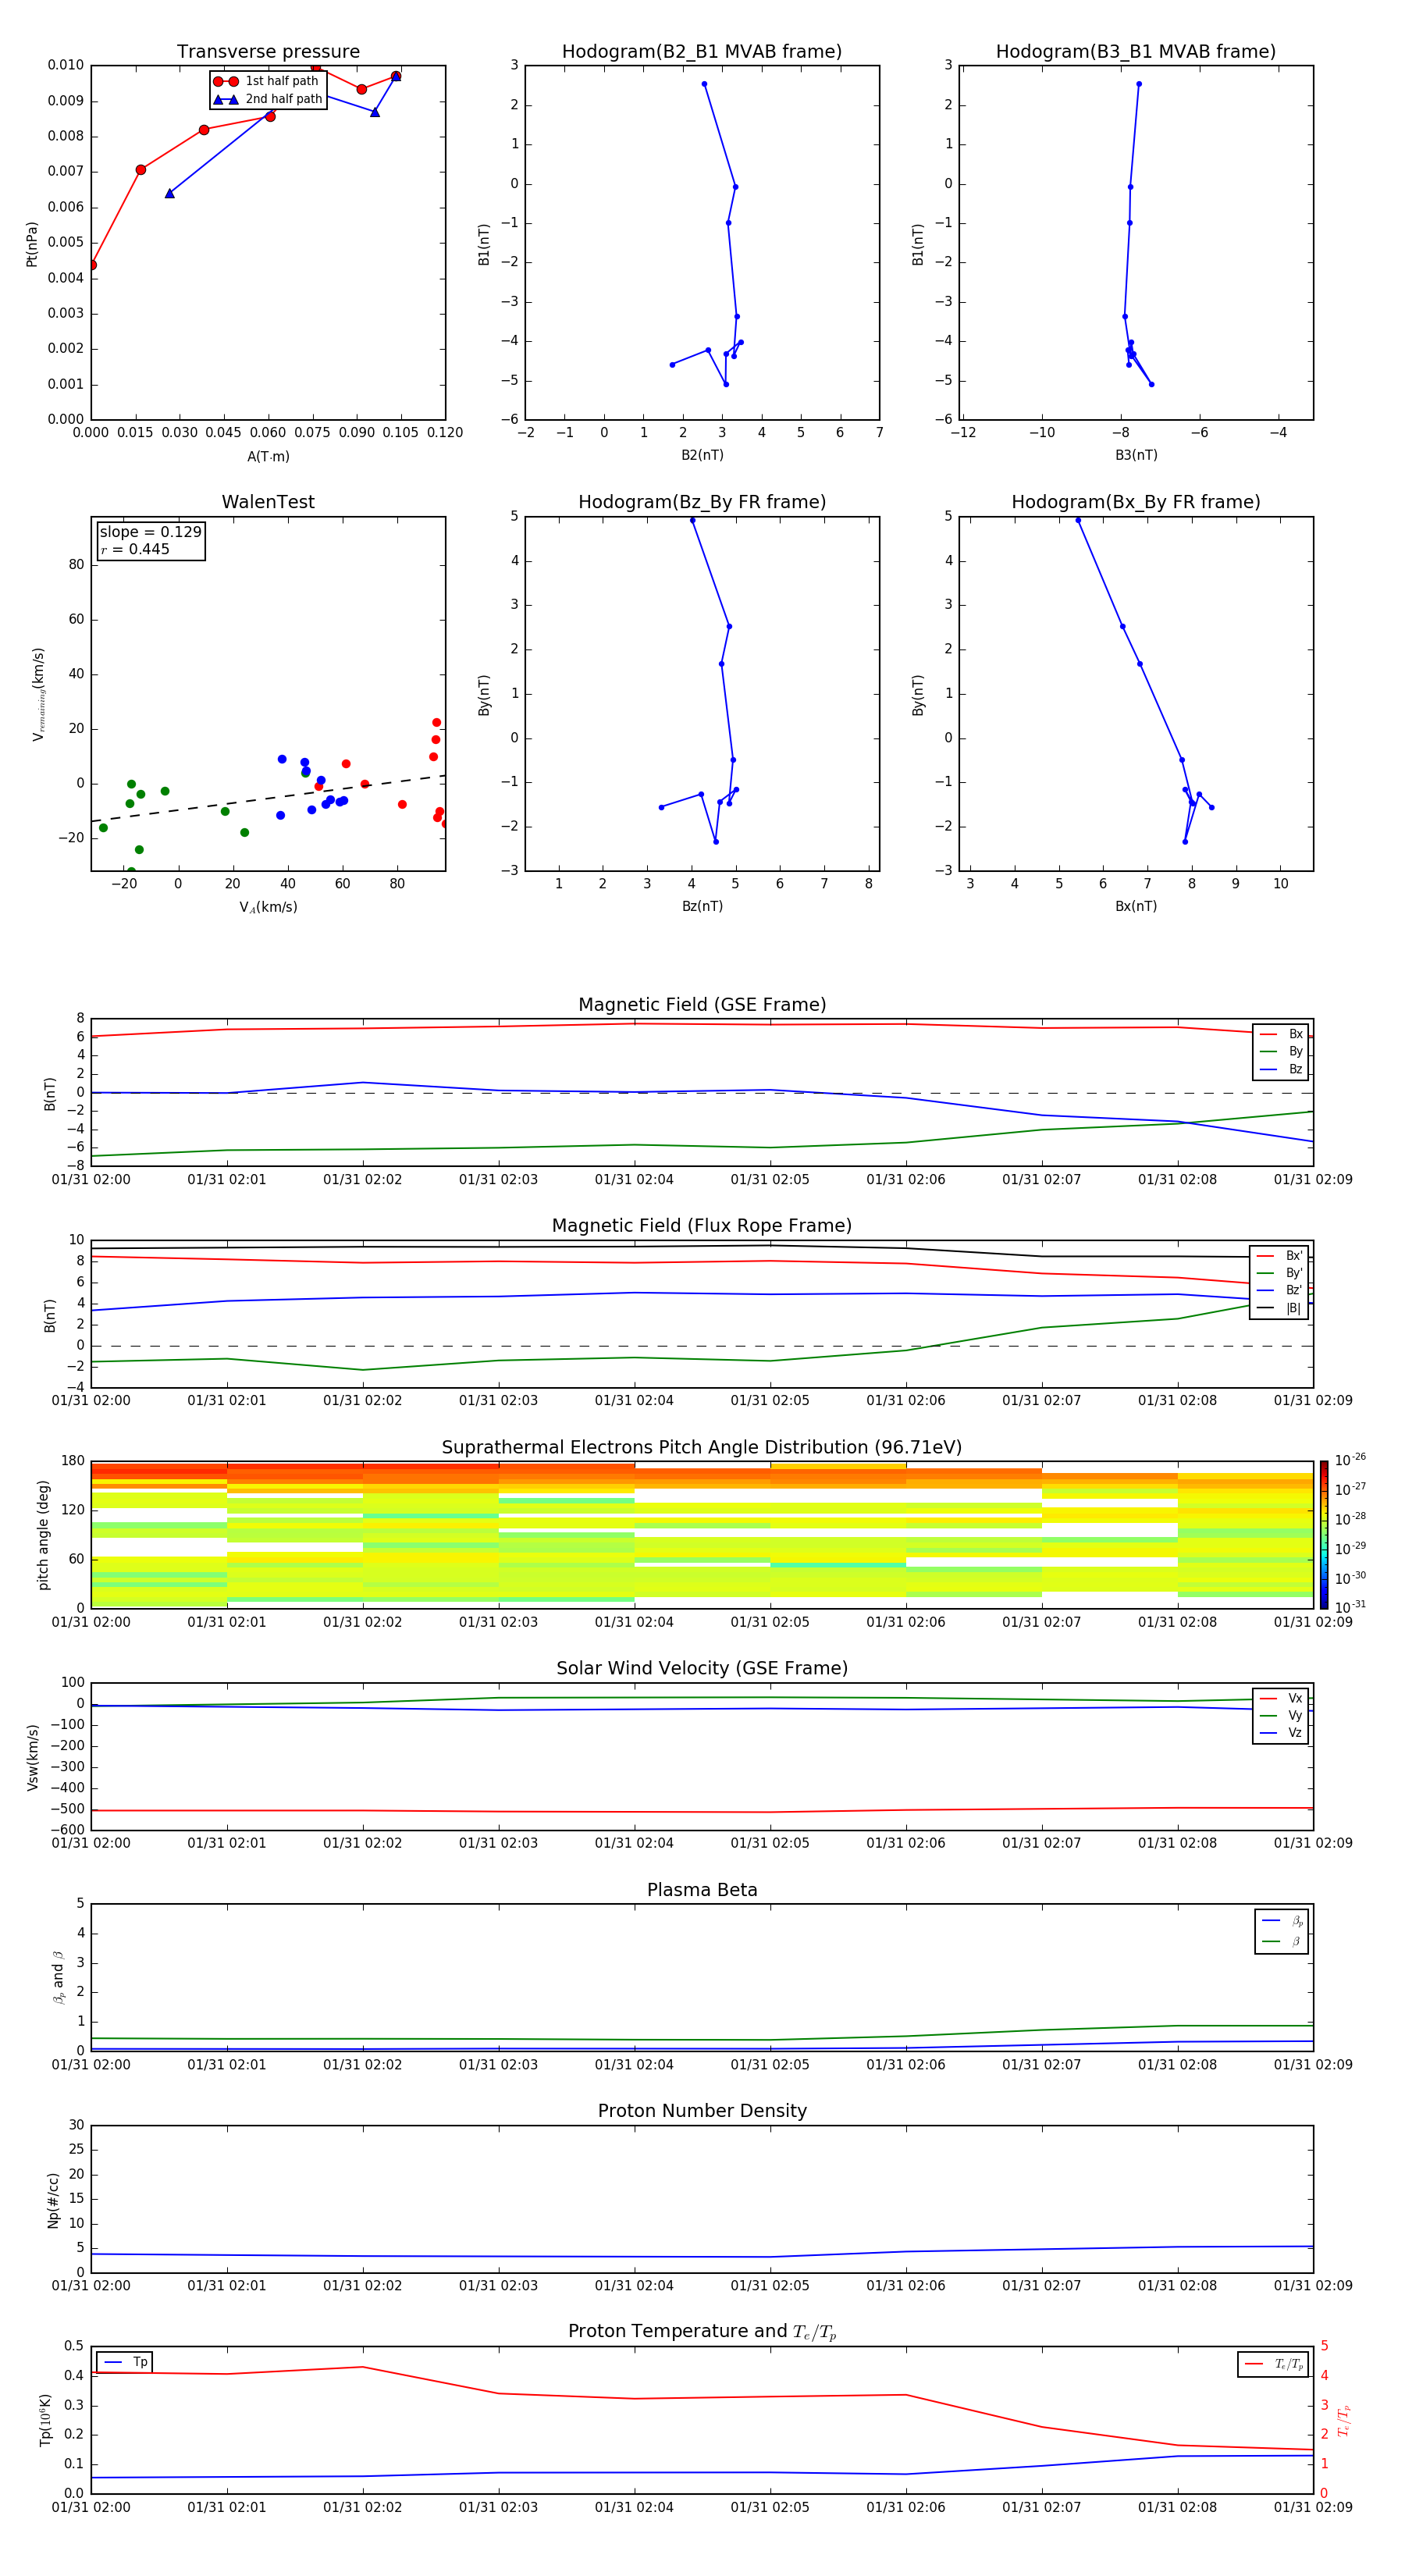Image resolution: width=1405 pixels, height=2576 pixels.
Task: Click '01/31 02:06' tick under Proton Number Density
Action: (x=906, y=2286)
